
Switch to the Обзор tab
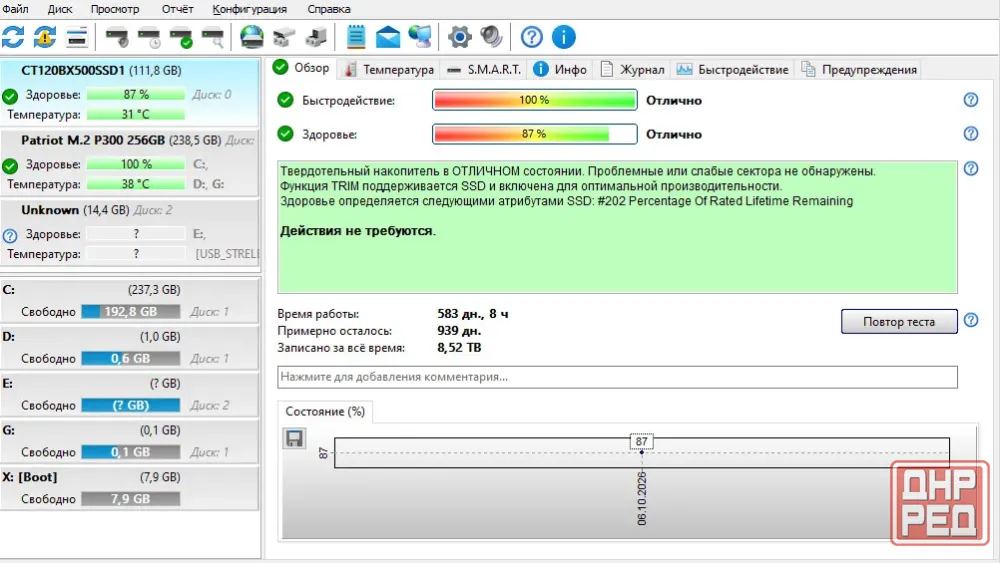[302, 68]
